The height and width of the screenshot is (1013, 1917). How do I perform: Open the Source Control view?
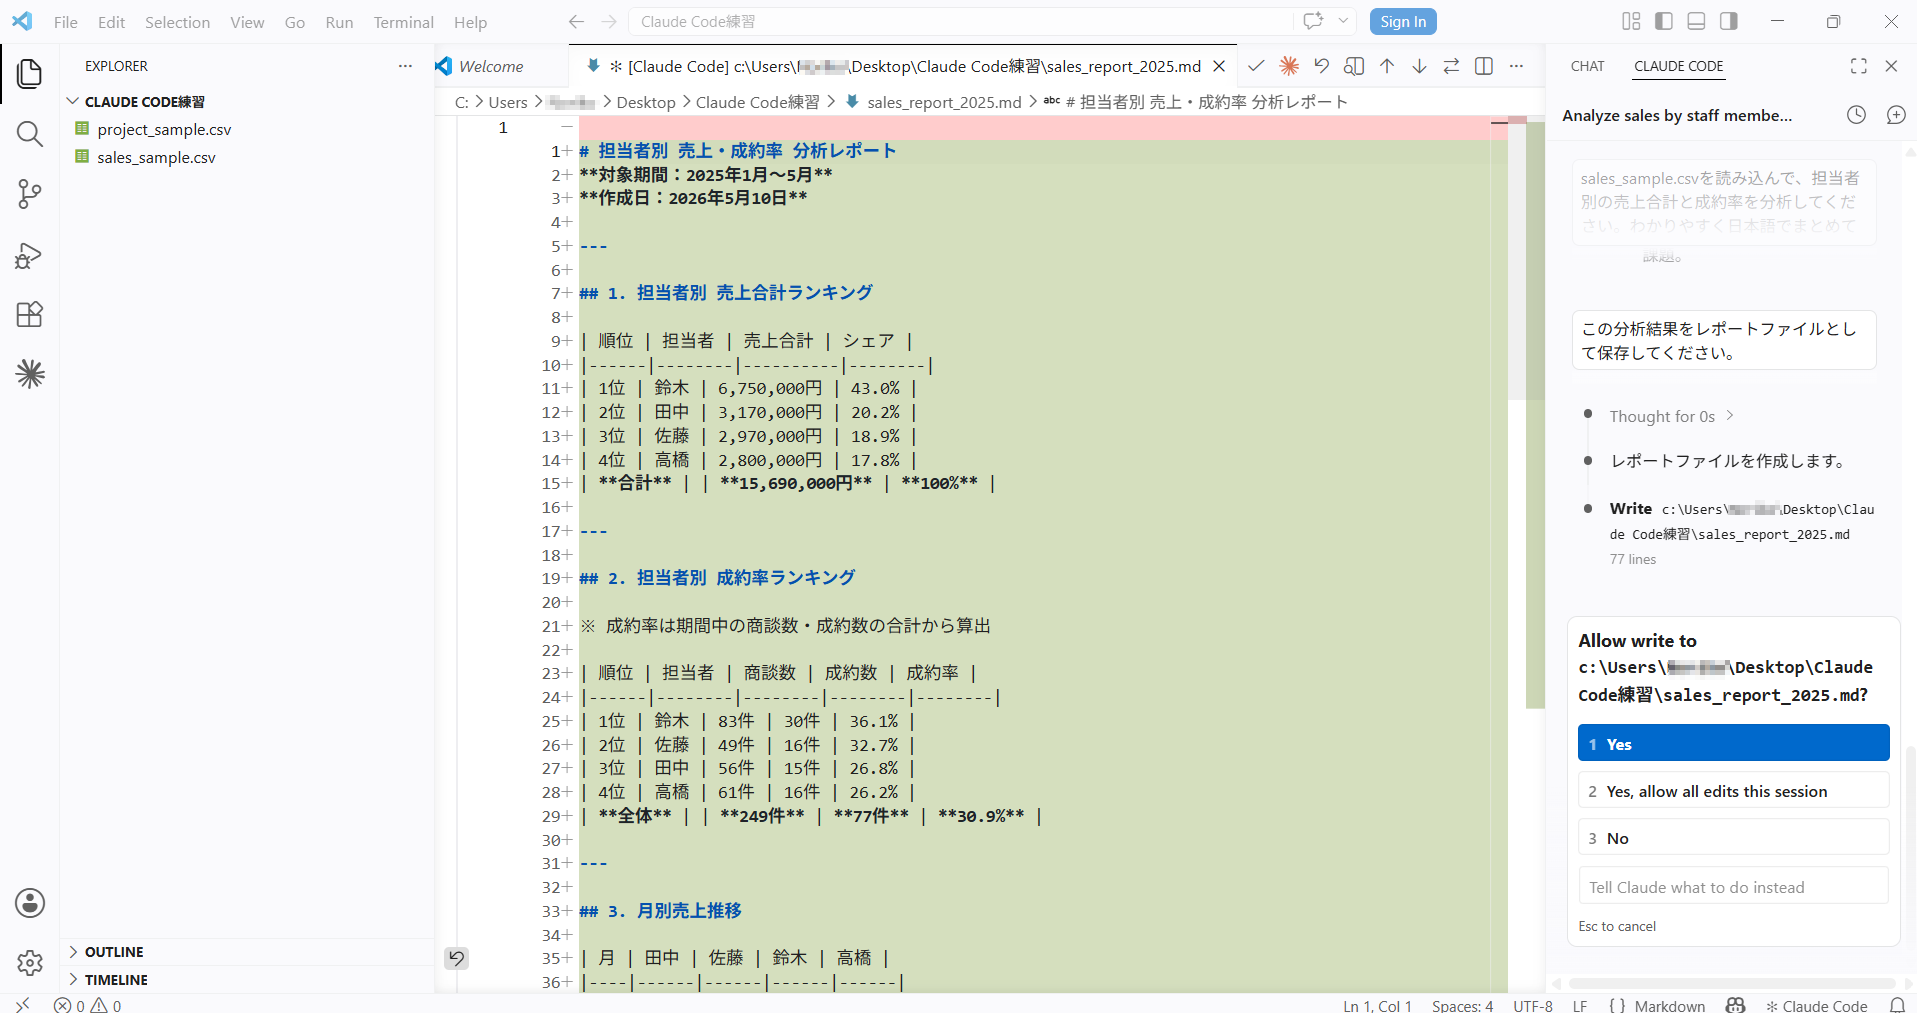pyautogui.click(x=30, y=194)
